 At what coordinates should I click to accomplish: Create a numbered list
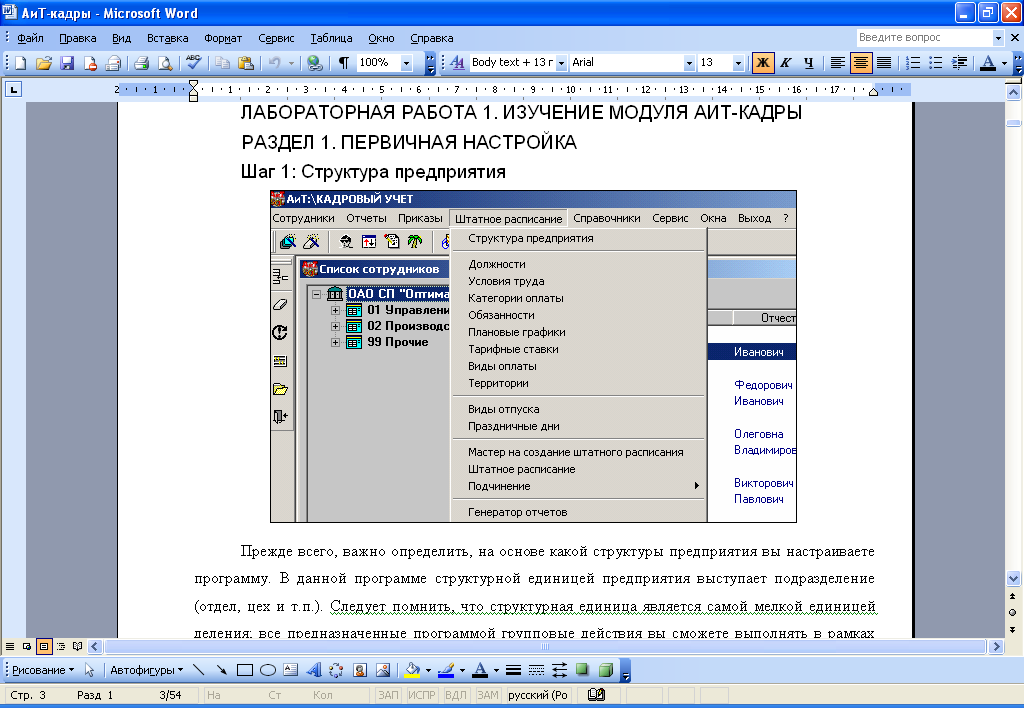913,63
